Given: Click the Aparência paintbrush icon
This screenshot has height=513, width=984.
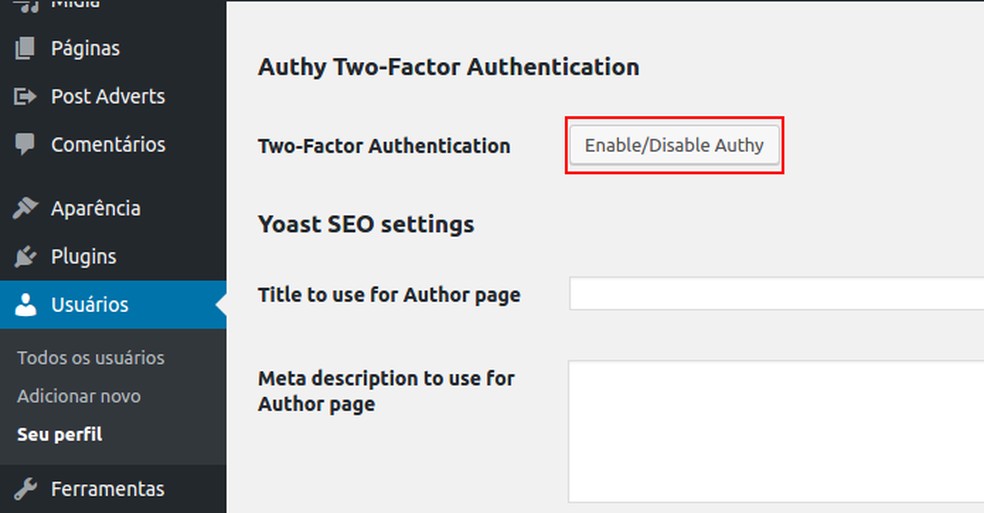Looking at the screenshot, I should pos(26,208).
